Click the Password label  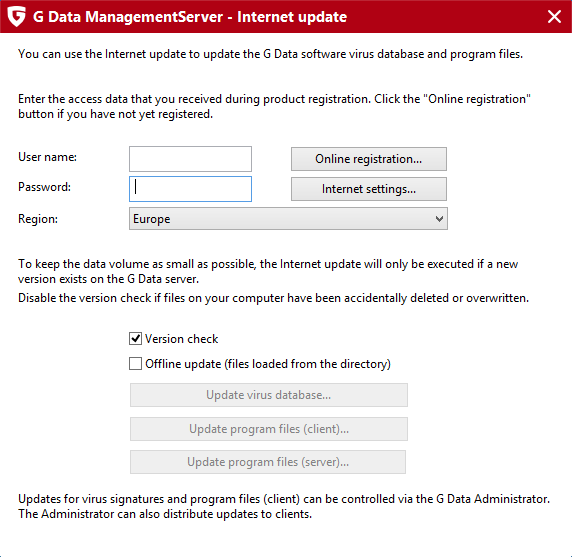[45, 187]
